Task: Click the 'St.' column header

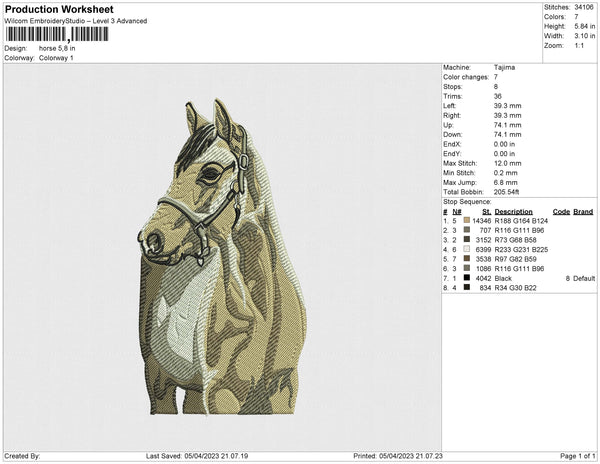Action: click(486, 212)
